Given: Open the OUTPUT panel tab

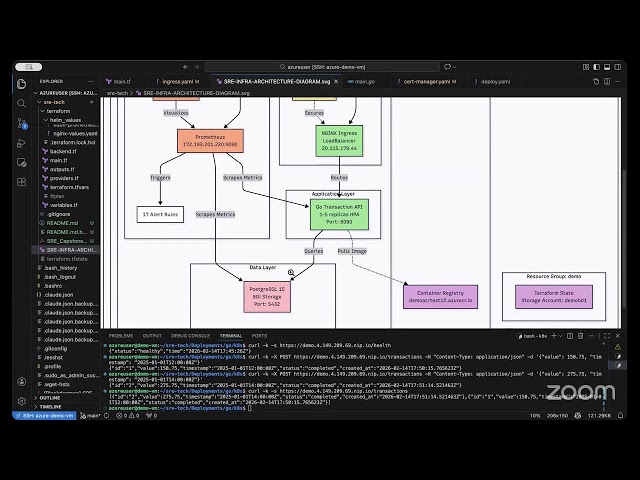Looking at the screenshot, I should click(152, 336).
